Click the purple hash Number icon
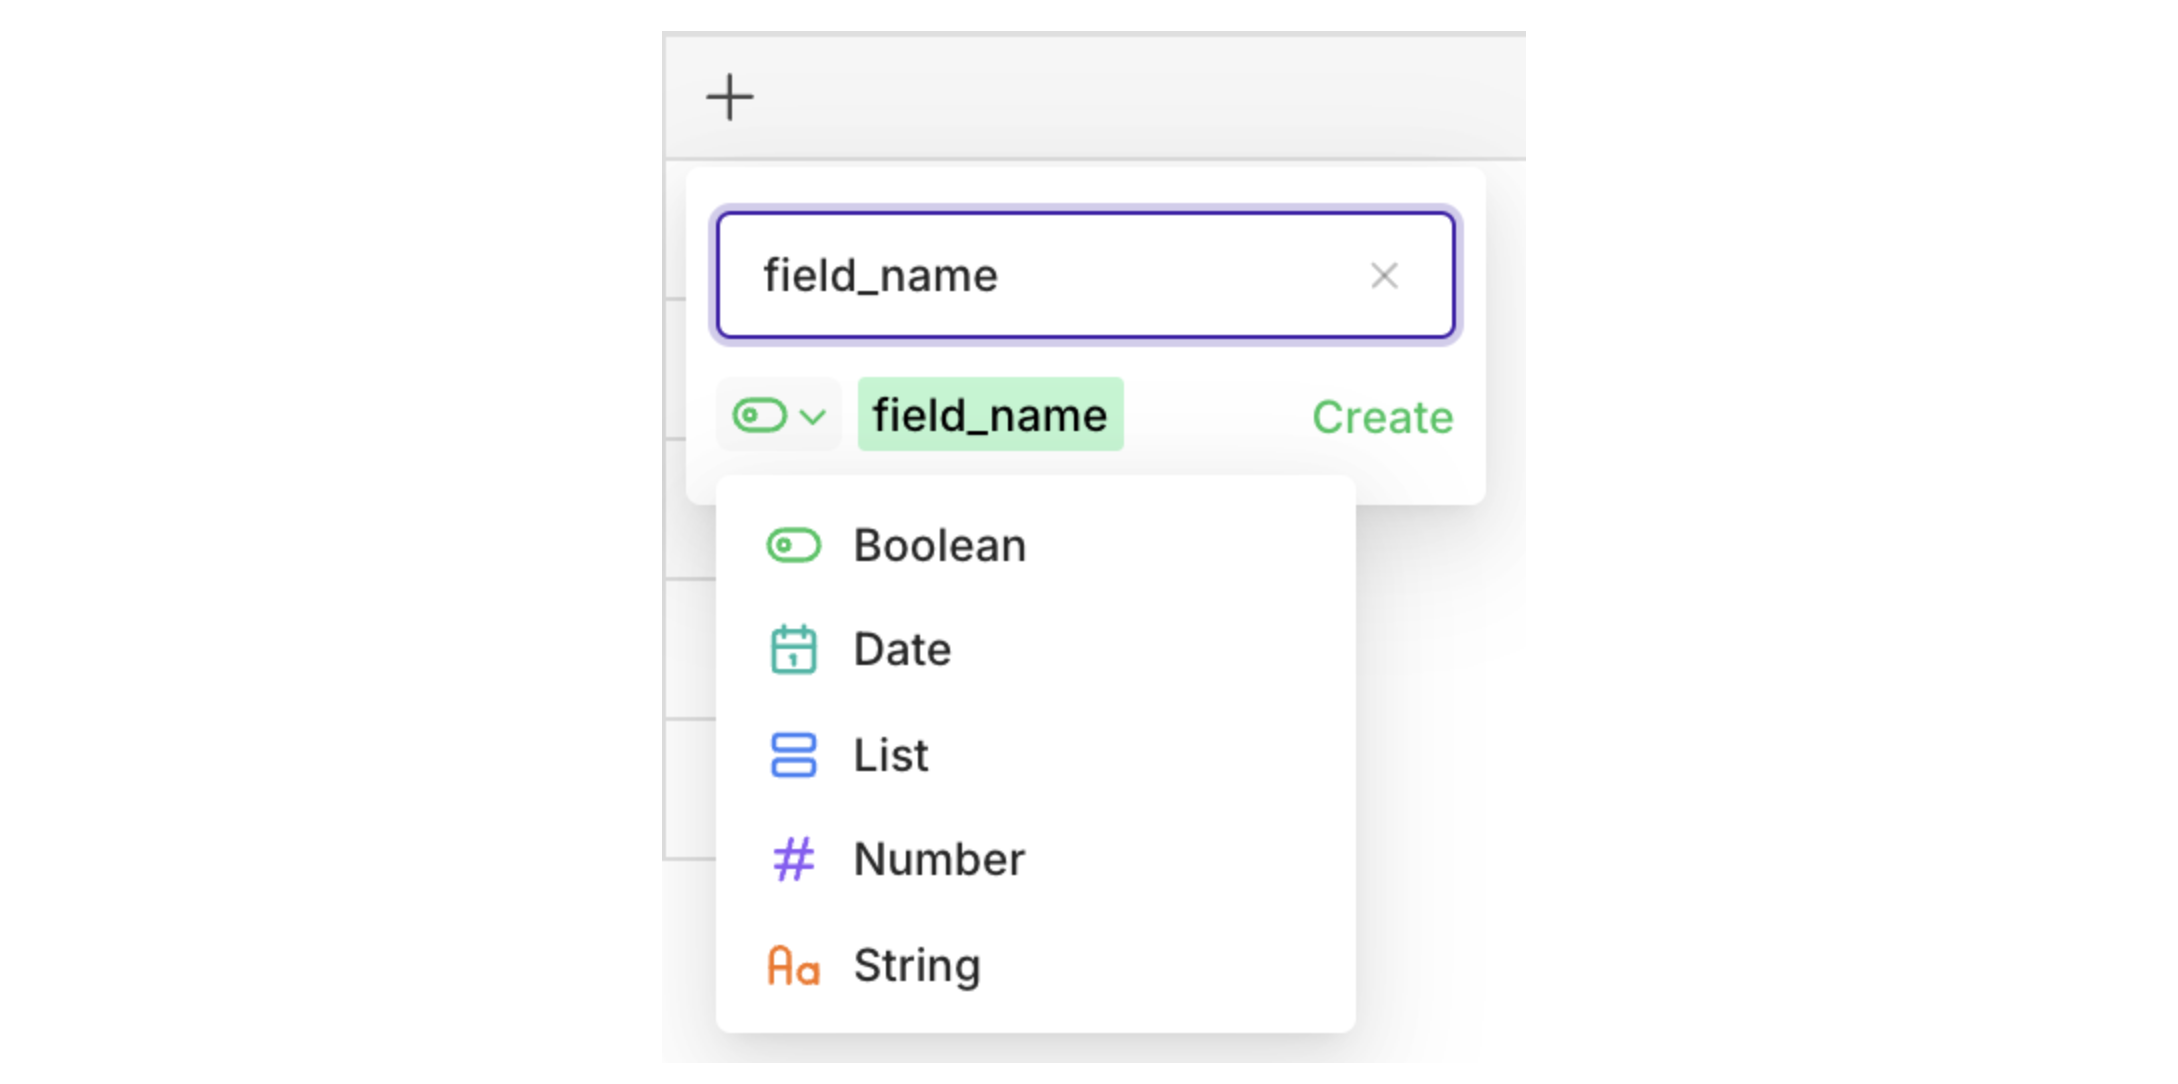Screen dimensions: 2178x1084 tap(793, 859)
